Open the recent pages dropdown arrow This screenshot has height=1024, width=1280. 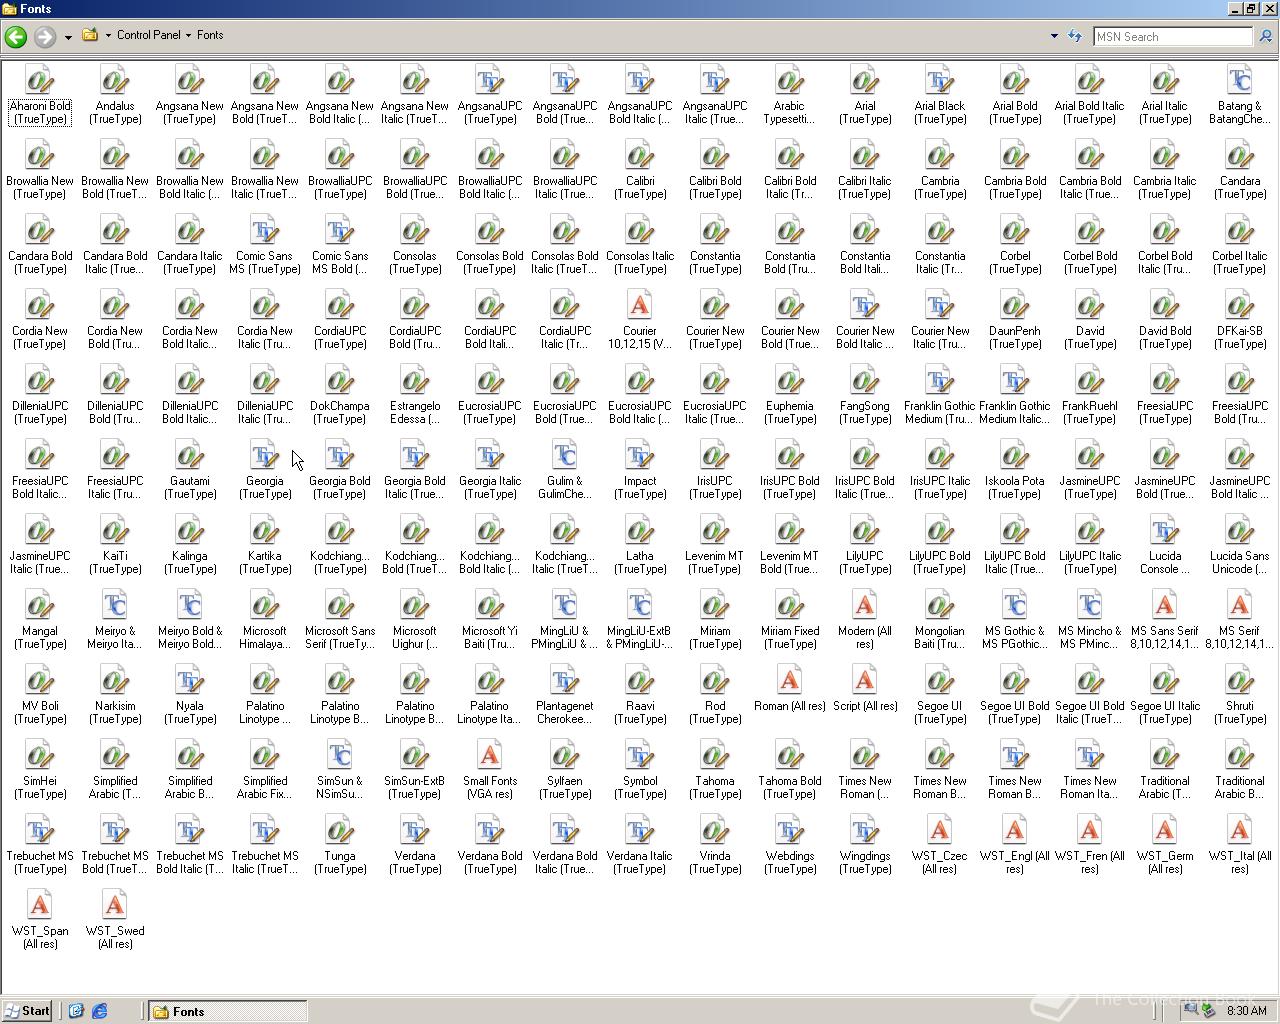pyautogui.click(x=68, y=37)
